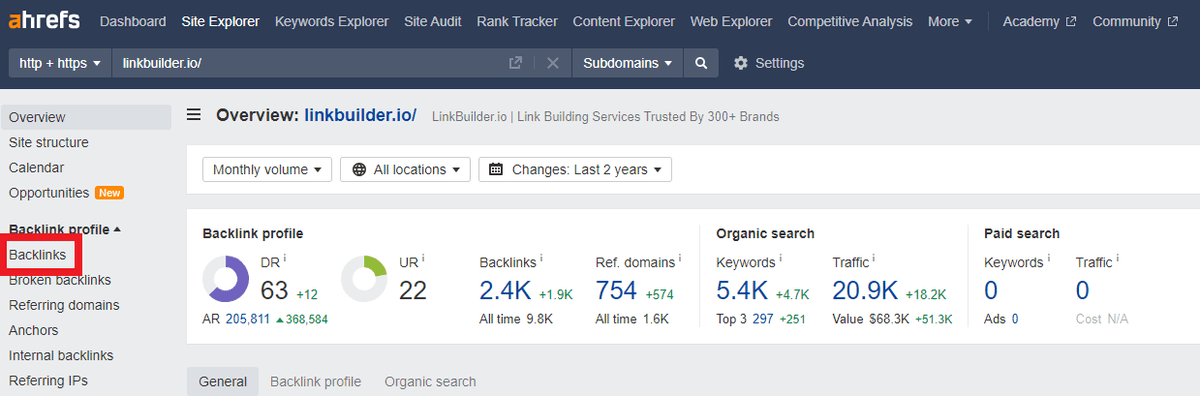Open the Subdomains mode dropdown
Image resolution: width=1200 pixels, height=396 pixels.
tap(628, 63)
